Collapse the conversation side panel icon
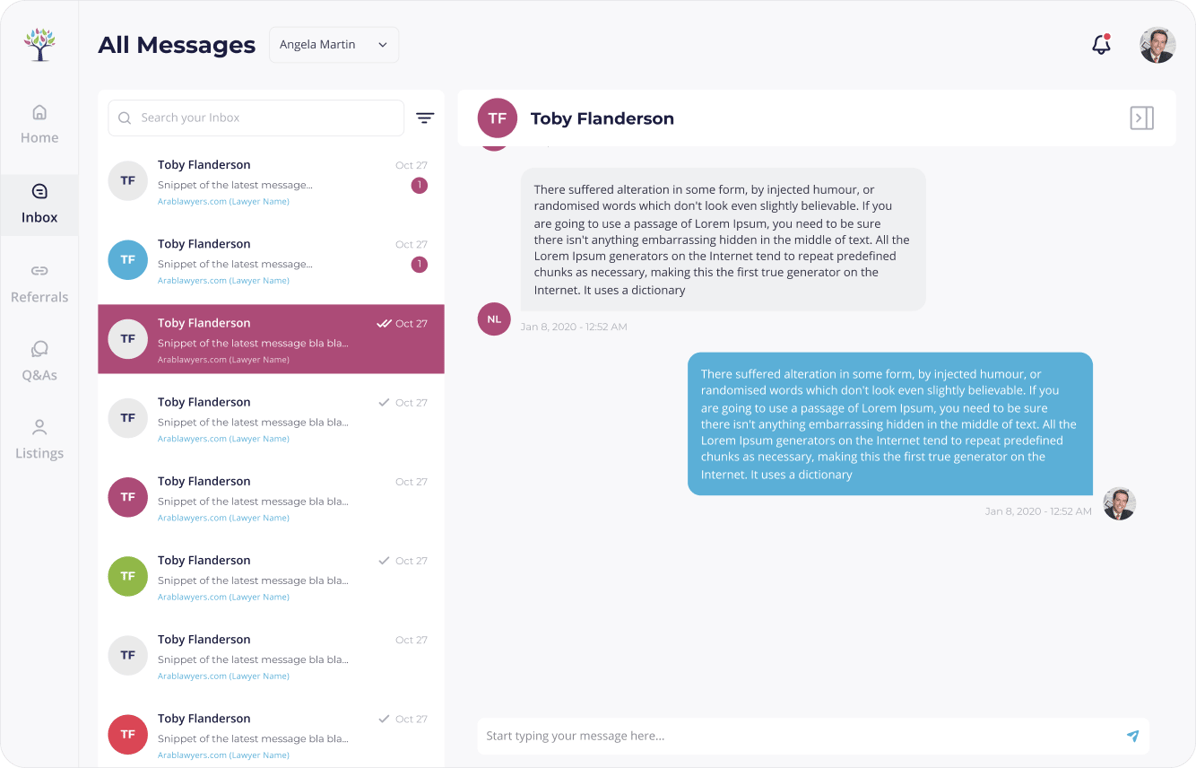 tap(1141, 118)
